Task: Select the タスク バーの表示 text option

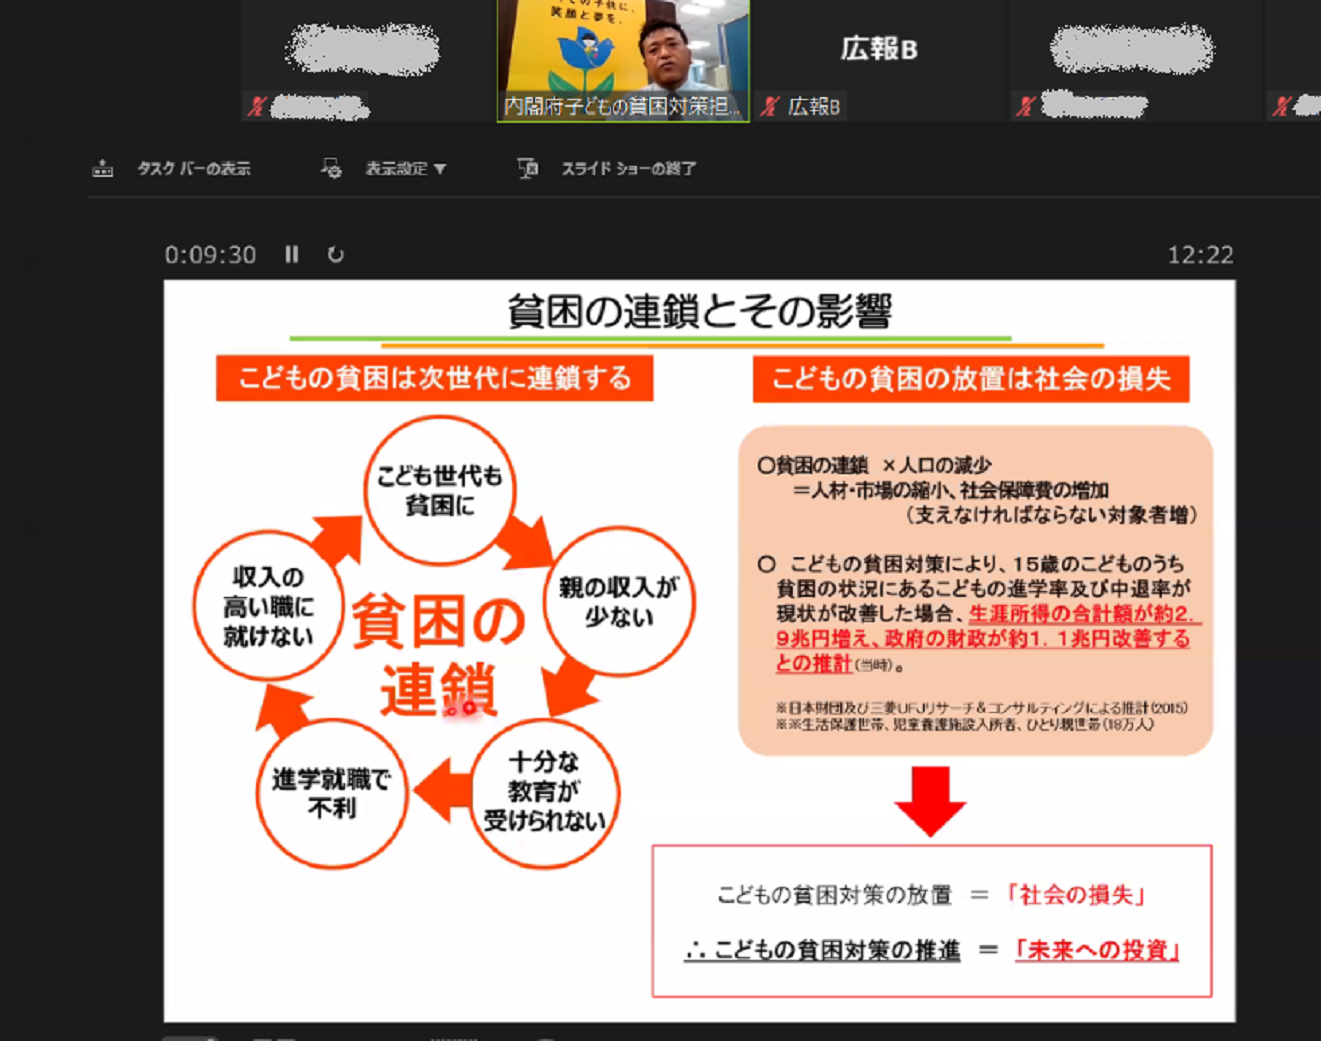Action: coord(194,169)
